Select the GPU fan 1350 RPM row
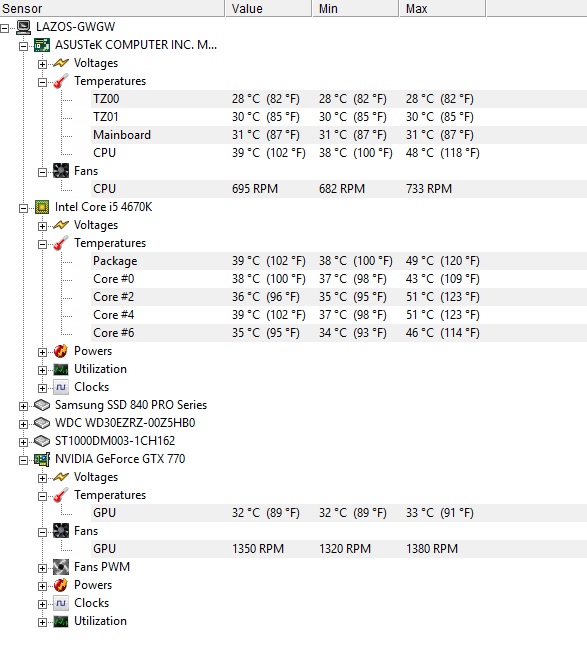Viewport: 587px width, 651px height. (x=339, y=549)
